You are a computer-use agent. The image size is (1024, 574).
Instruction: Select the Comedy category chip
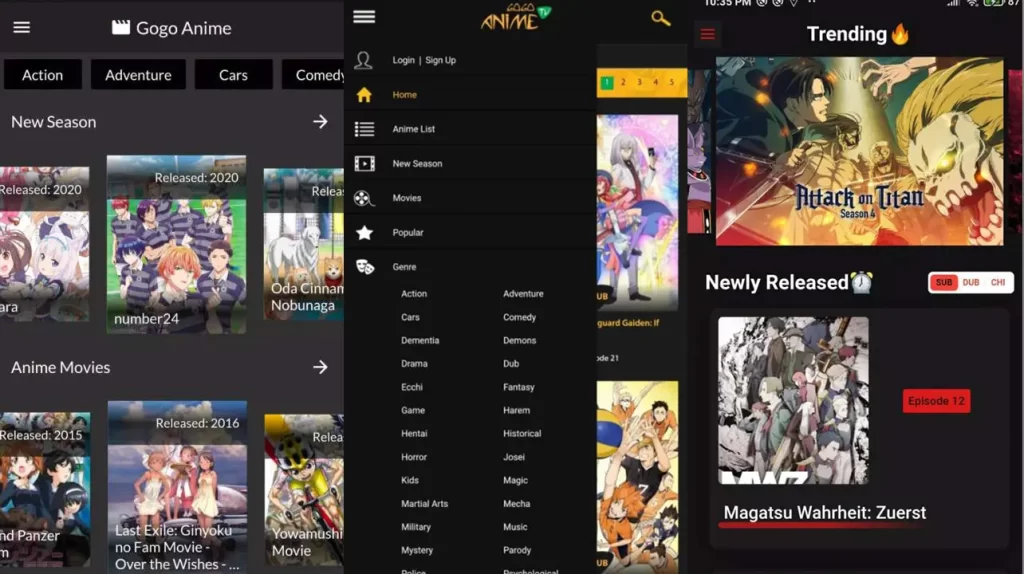pyautogui.click(x=313, y=75)
